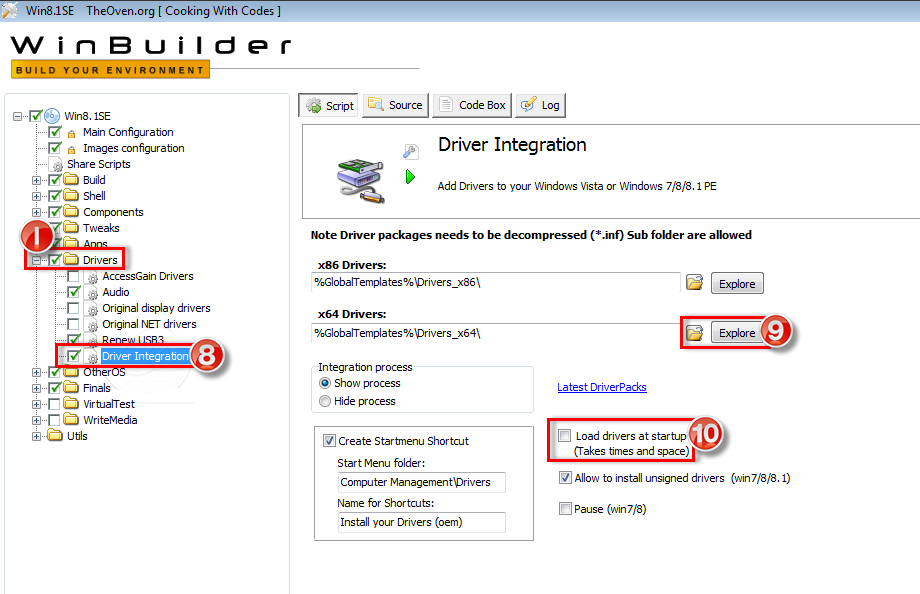
Task: Click the gear icon beside AccessGain Drivers
Action: (92, 277)
